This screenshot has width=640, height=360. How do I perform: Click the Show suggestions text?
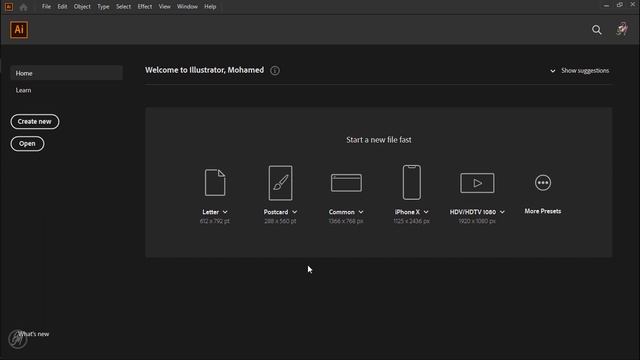(585, 71)
